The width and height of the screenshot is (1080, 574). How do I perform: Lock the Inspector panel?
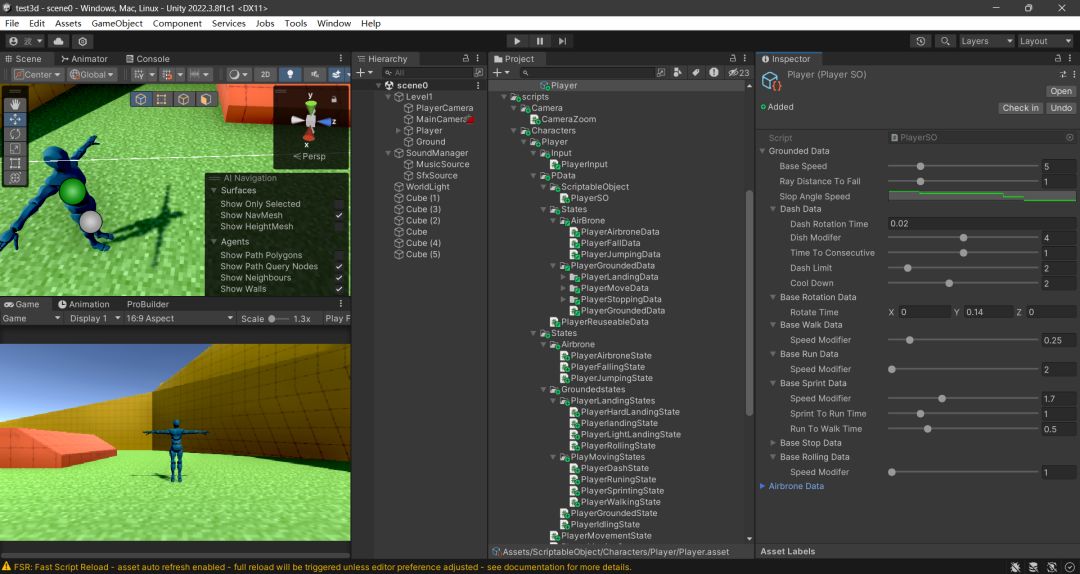[1055, 59]
